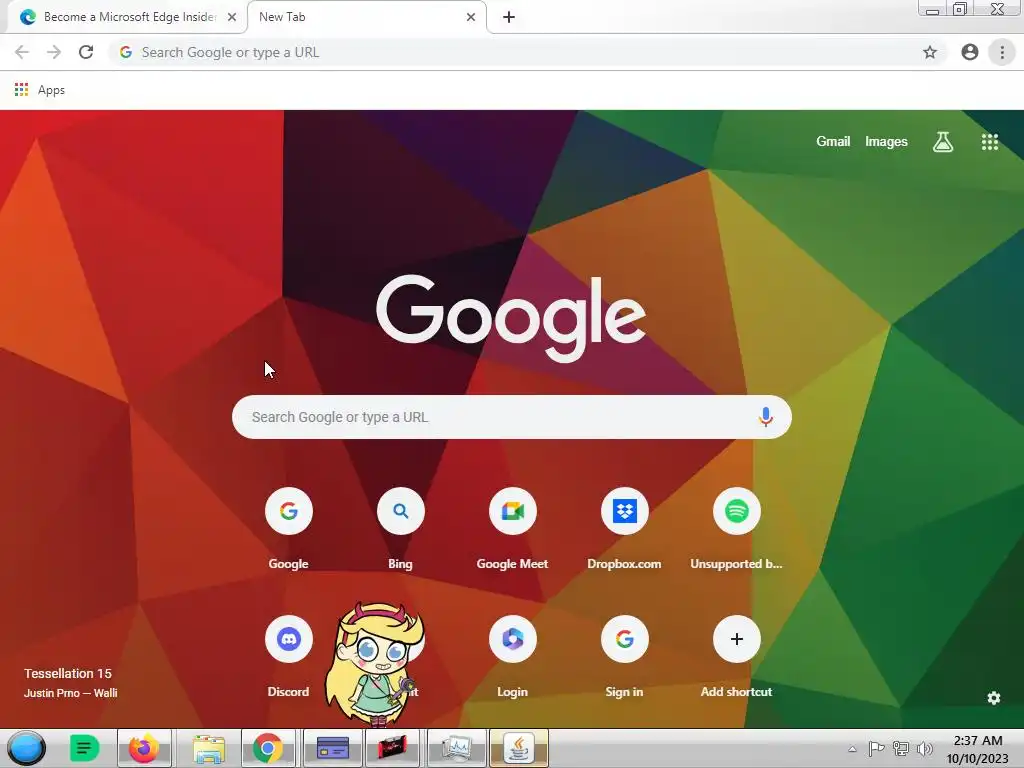Launch the green notes app on taskbar

pos(84,748)
